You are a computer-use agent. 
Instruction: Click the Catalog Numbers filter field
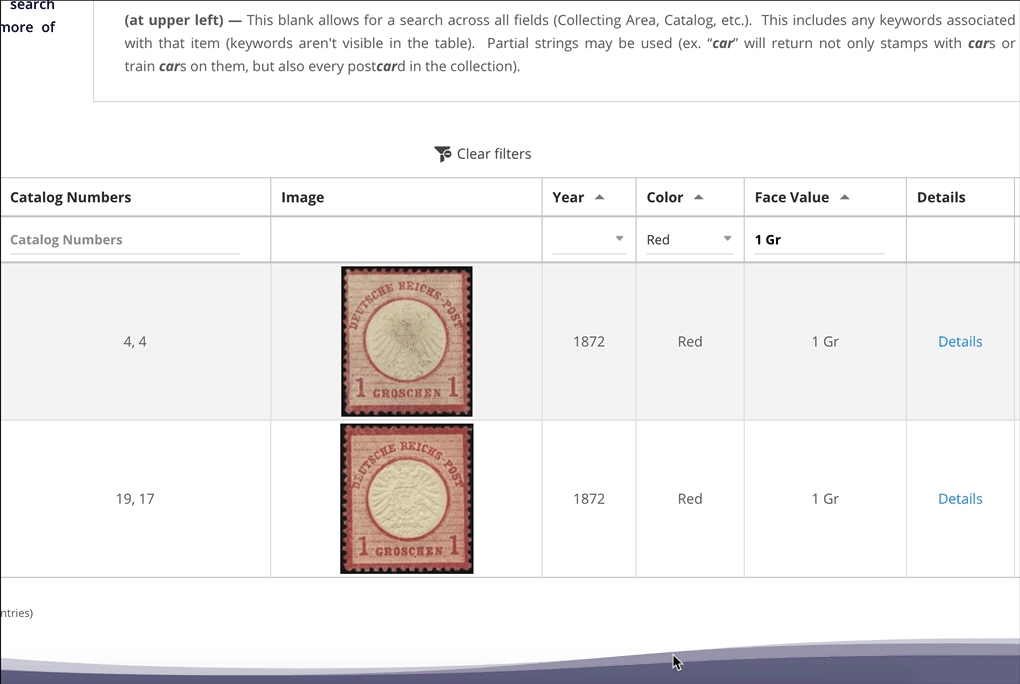click(125, 239)
